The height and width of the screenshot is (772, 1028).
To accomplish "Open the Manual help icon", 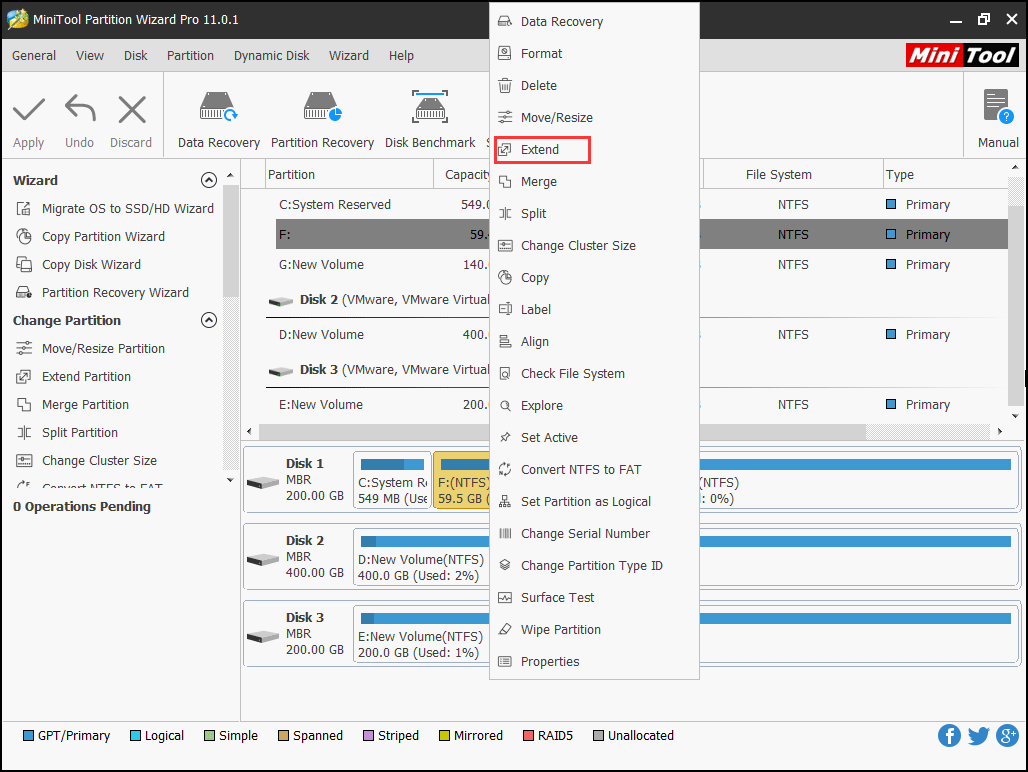I will pyautogui.click(x=998, y=107).
